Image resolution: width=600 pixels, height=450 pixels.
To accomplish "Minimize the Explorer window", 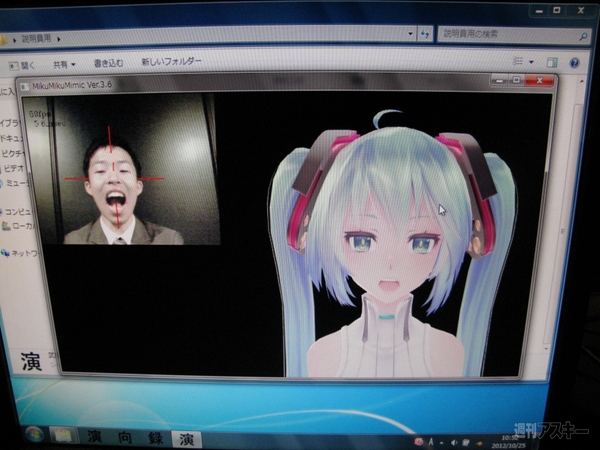I will [540, 11].
